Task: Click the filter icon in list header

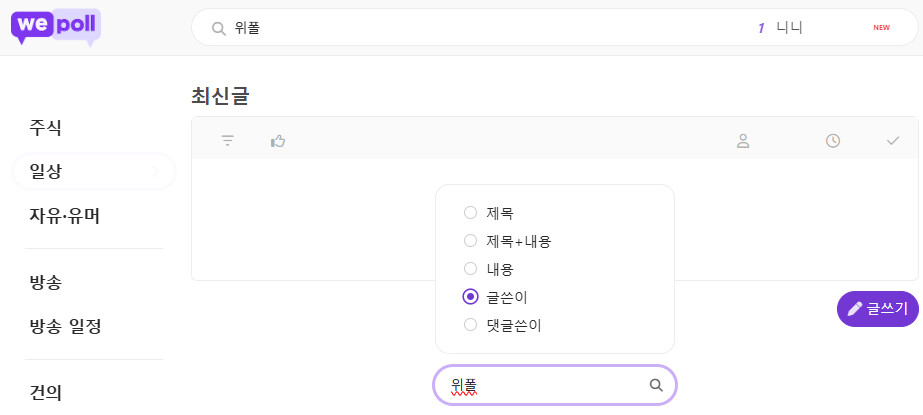Action: pos(228,141)
